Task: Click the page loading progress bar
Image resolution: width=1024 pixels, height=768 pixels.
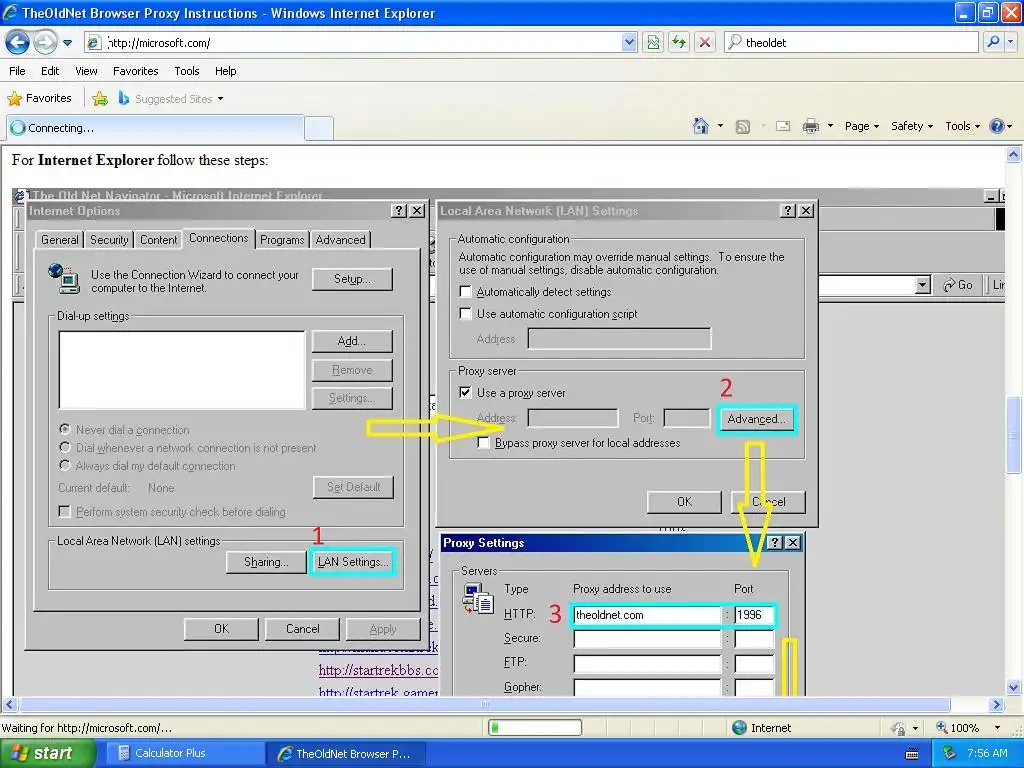Action: click(535, 728)
